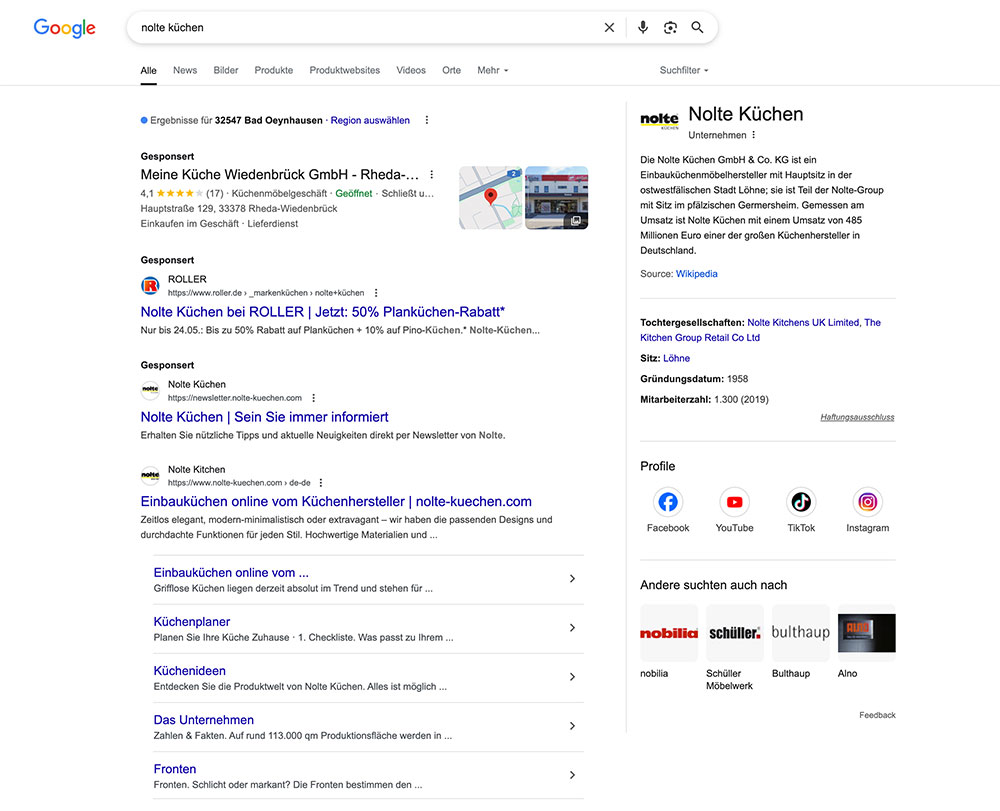1000x811 pixels.
Task: Clear the search query with the X icon
Action: (x=609, y=27)
